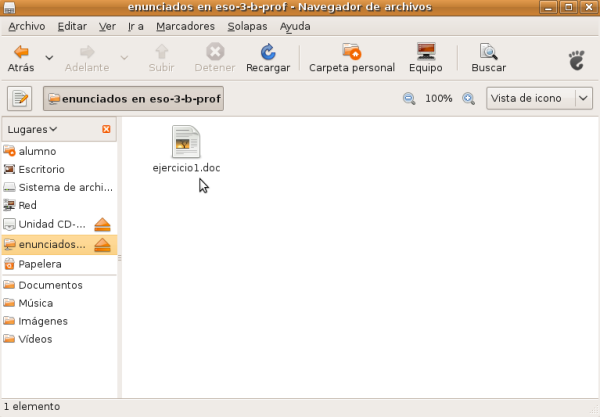Select Papelera in the sidebar
The image size is (600, 417).
39,264
